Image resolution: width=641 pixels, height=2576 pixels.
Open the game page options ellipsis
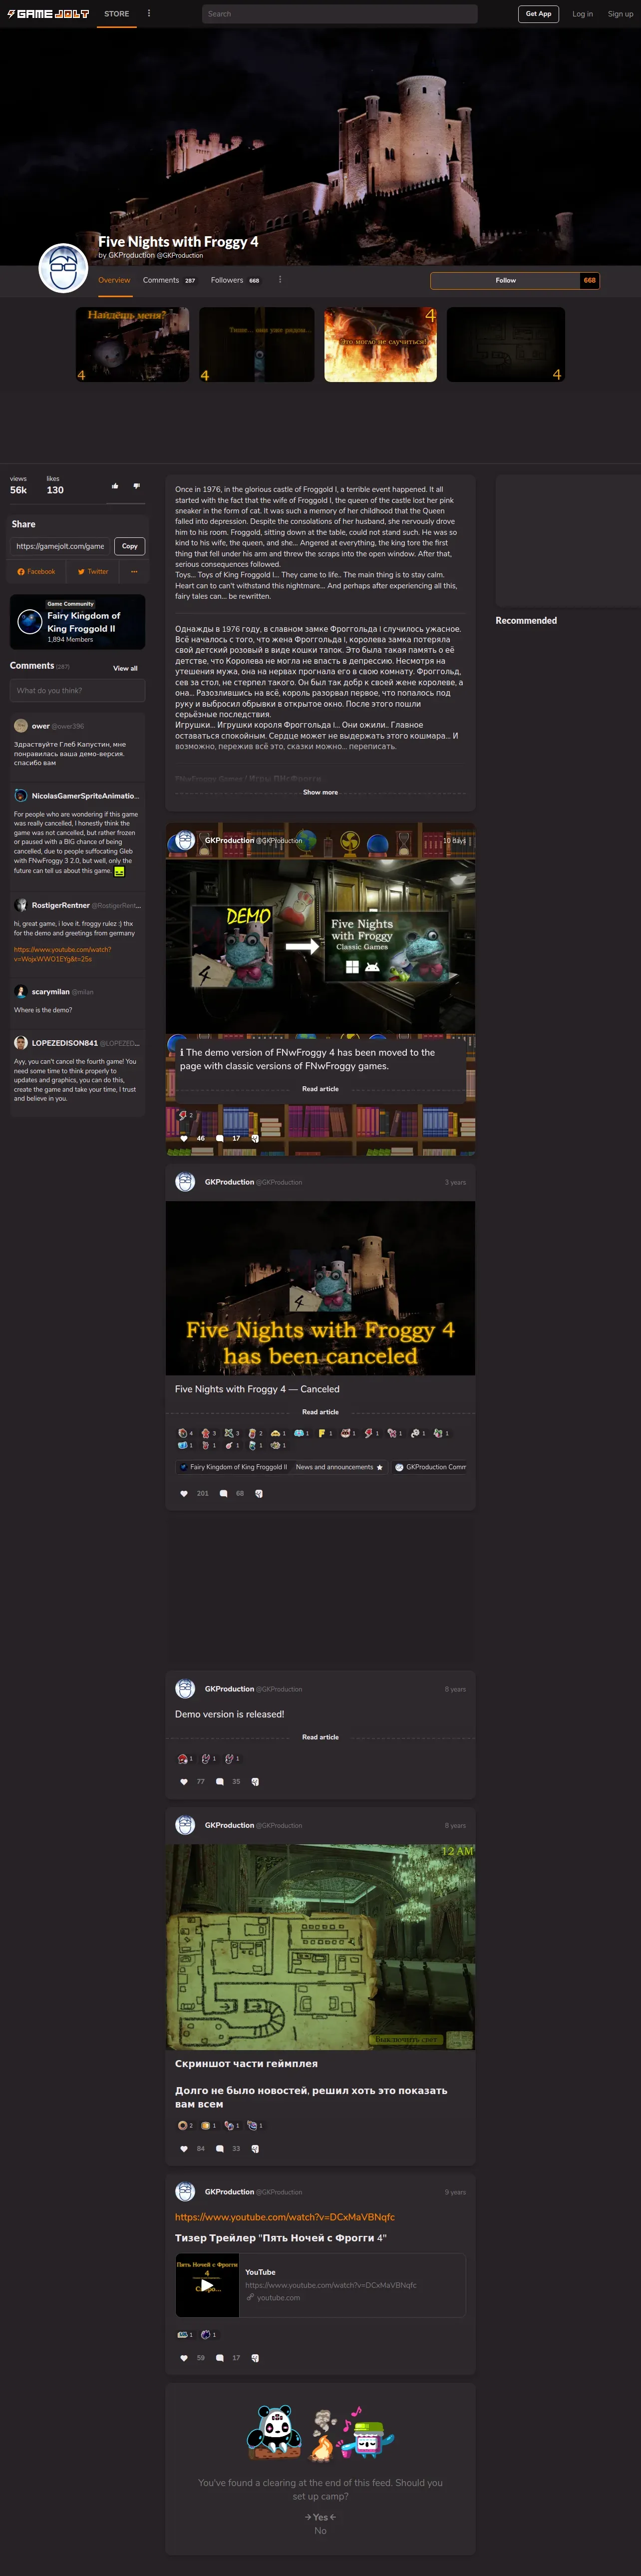[280, 280]
